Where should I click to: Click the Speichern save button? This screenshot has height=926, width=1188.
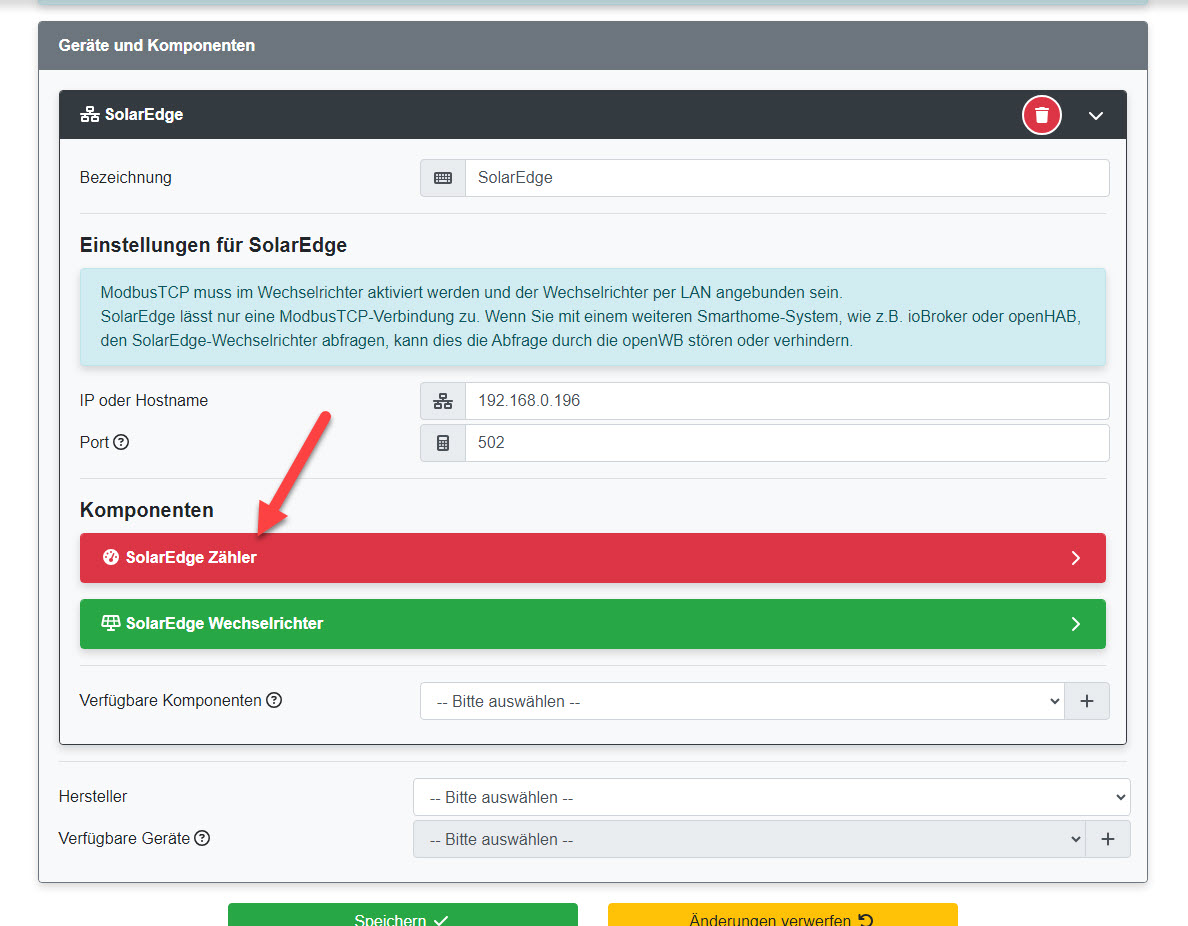tap(402, 915)
